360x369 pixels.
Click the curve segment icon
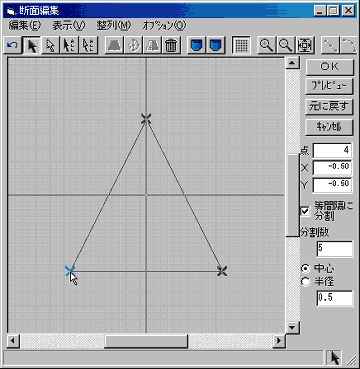tap(349, 45)
